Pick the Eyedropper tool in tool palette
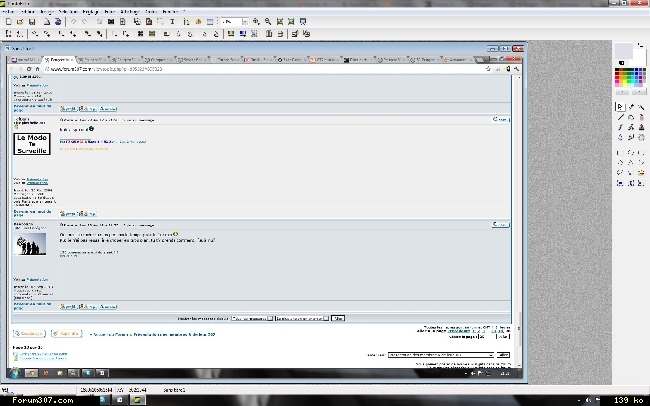This screenshot has width=650, height=406. (630, 106)
